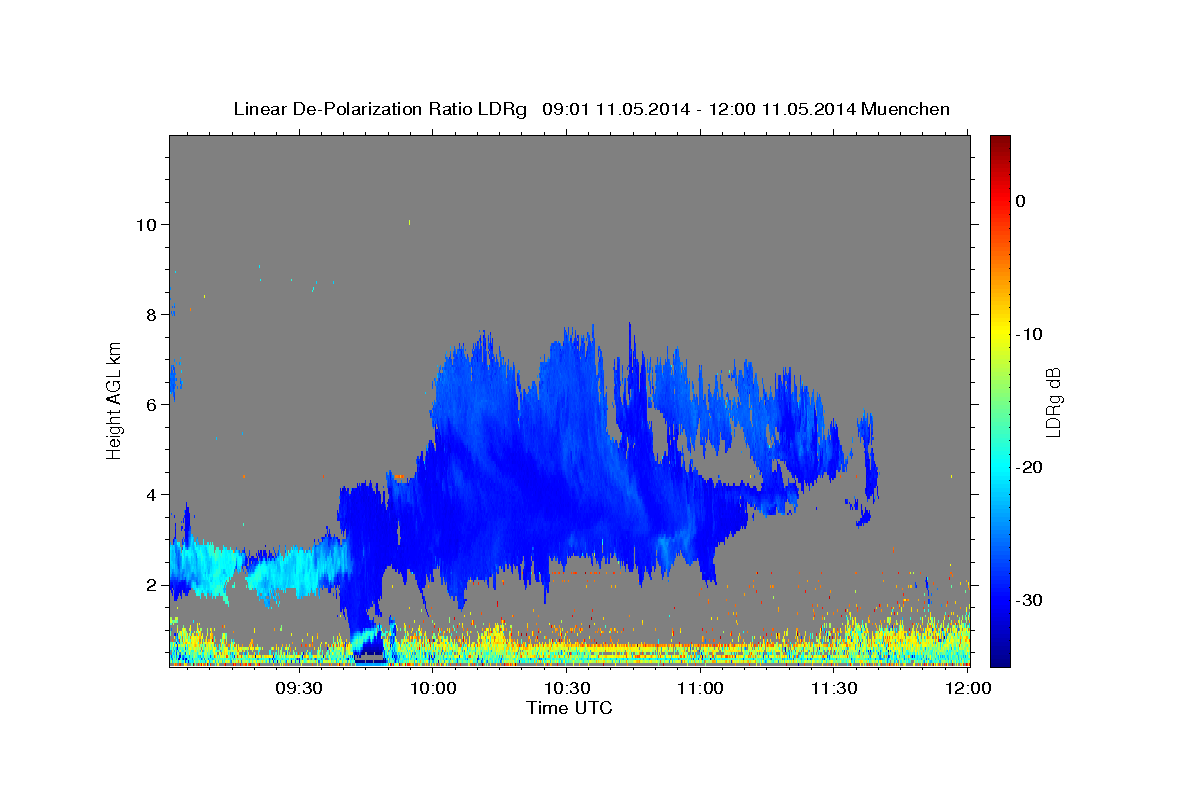The height and width of the screenshot is (800, 1200).
Task: Click the 'Height AGL km' y-axis label
Action: point(115,400)
